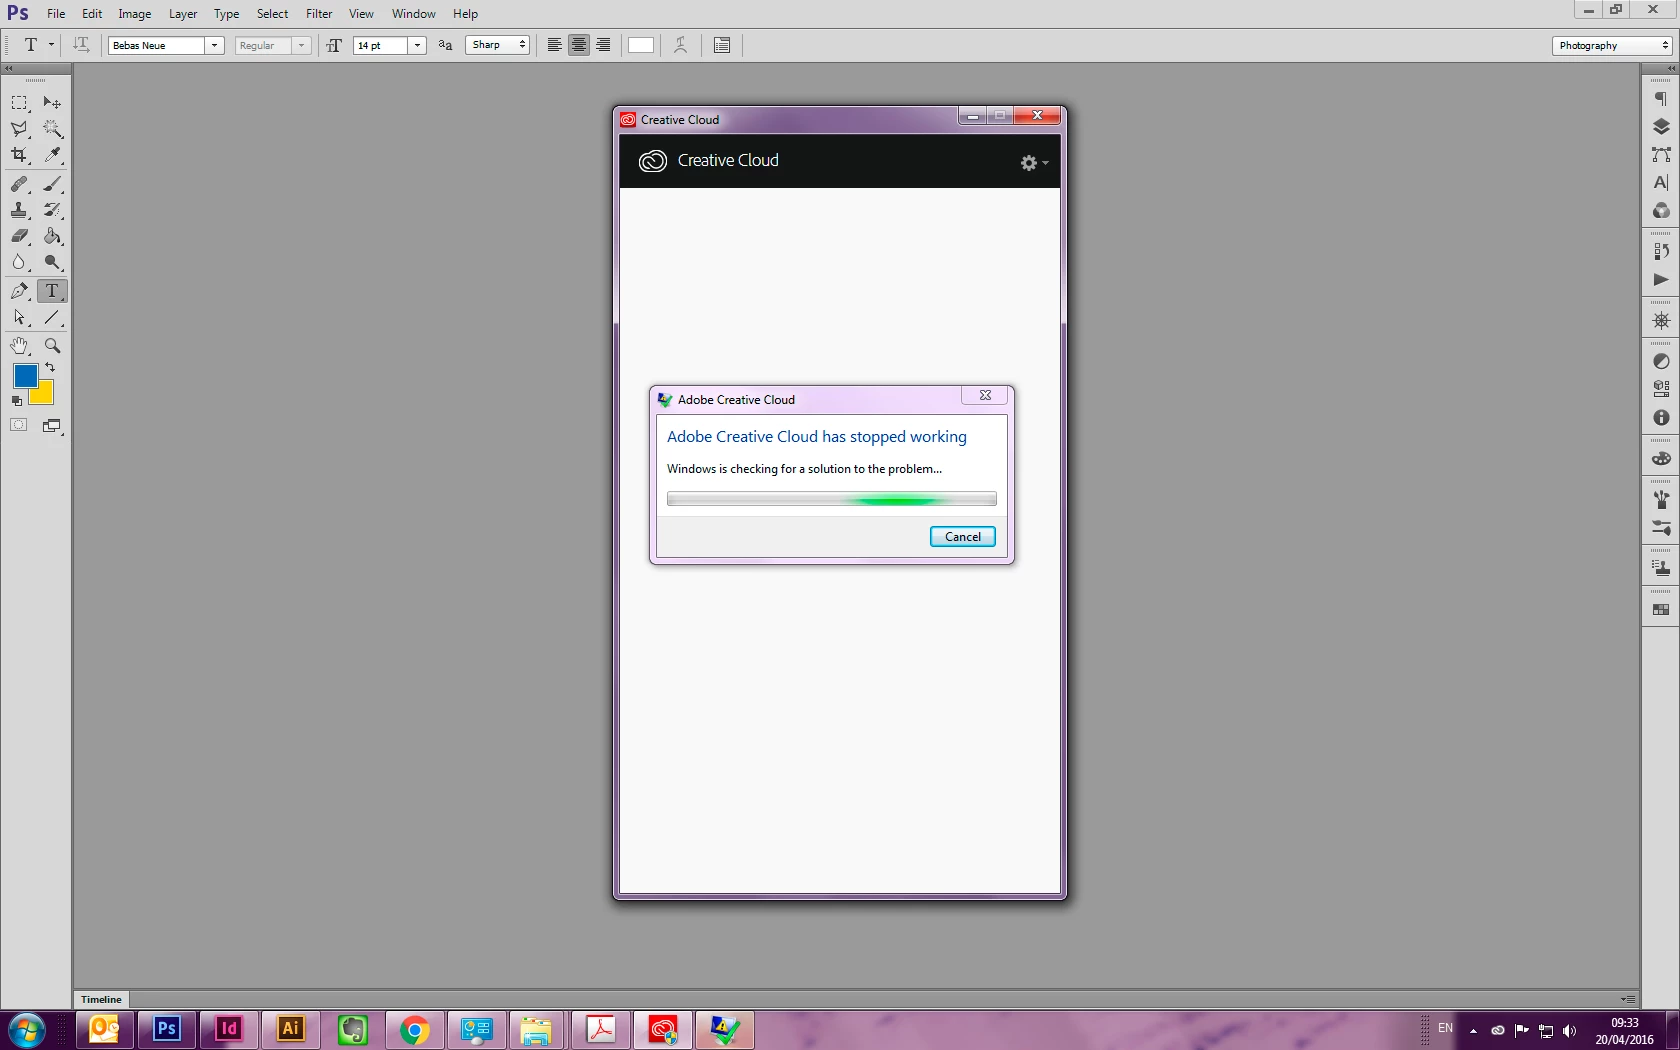Open the Info panel icon
Viewport: 1680px width, 1050px height.
(x=1661, y=417)
